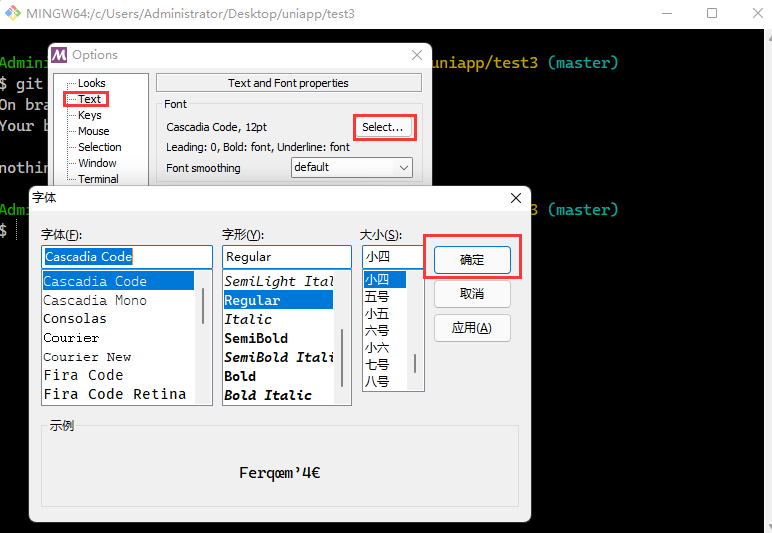Click the 字形 font style input field

287,257
